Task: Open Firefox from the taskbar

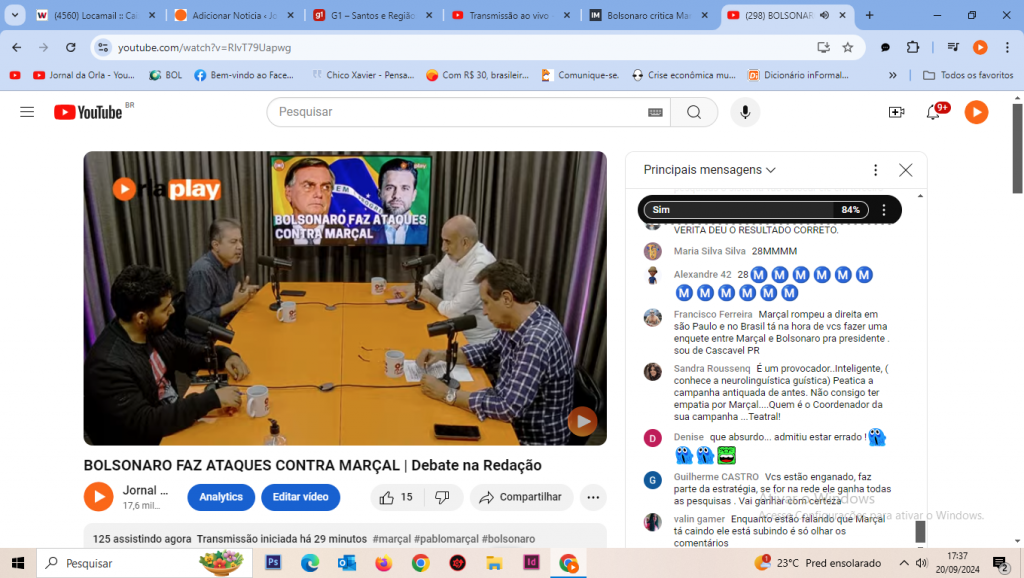Action: coord(383,562)
